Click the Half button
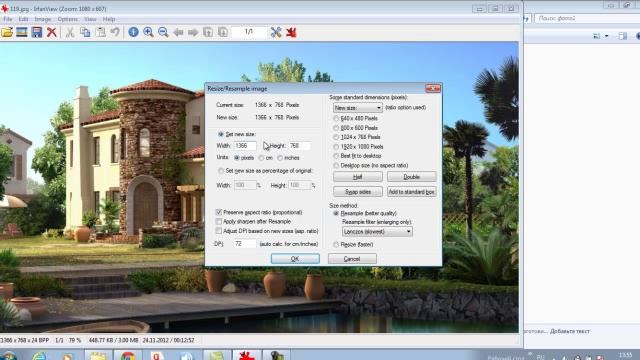Image resolution: width=640 pixels, height=360 pixels. click(x=358, y=177)
